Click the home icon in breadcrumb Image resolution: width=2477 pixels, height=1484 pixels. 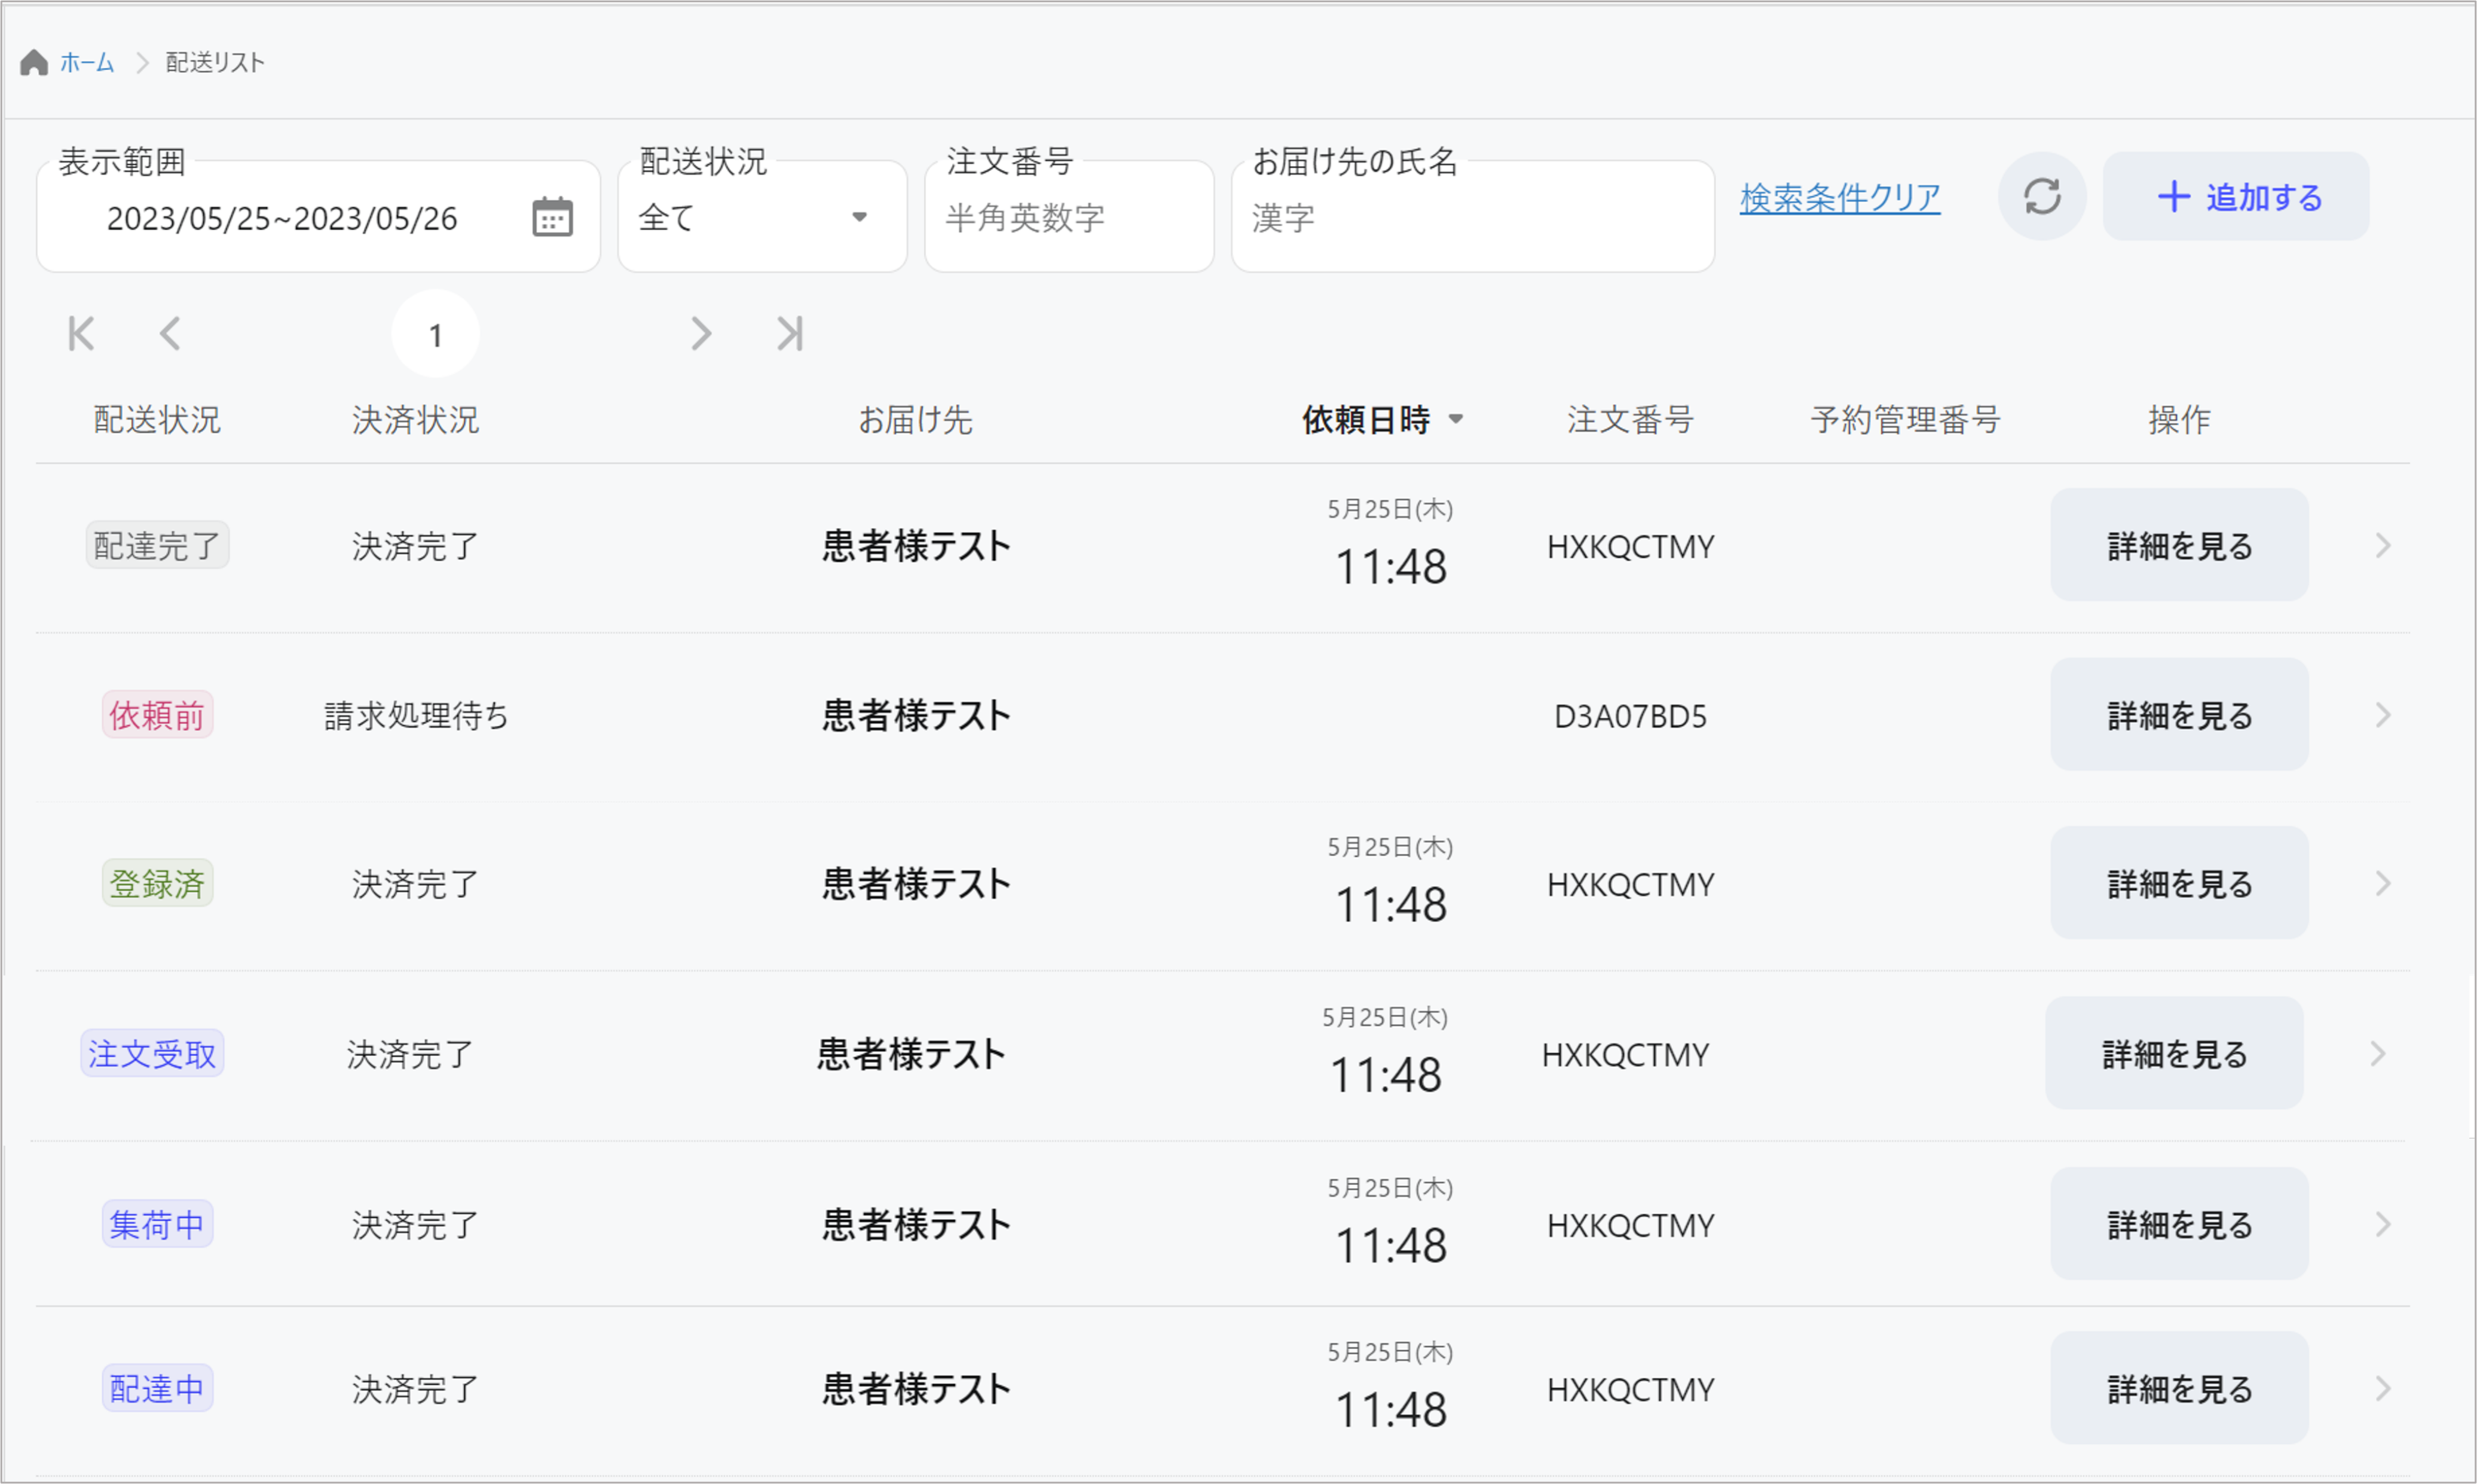[34, 62]
